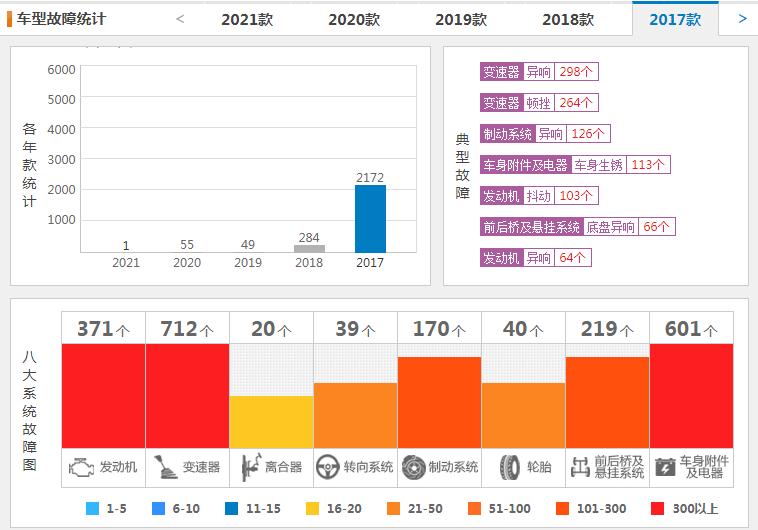The image size is (758, 530).
Task: Click the red 变速器 712个 column
Action: point(187,396)
